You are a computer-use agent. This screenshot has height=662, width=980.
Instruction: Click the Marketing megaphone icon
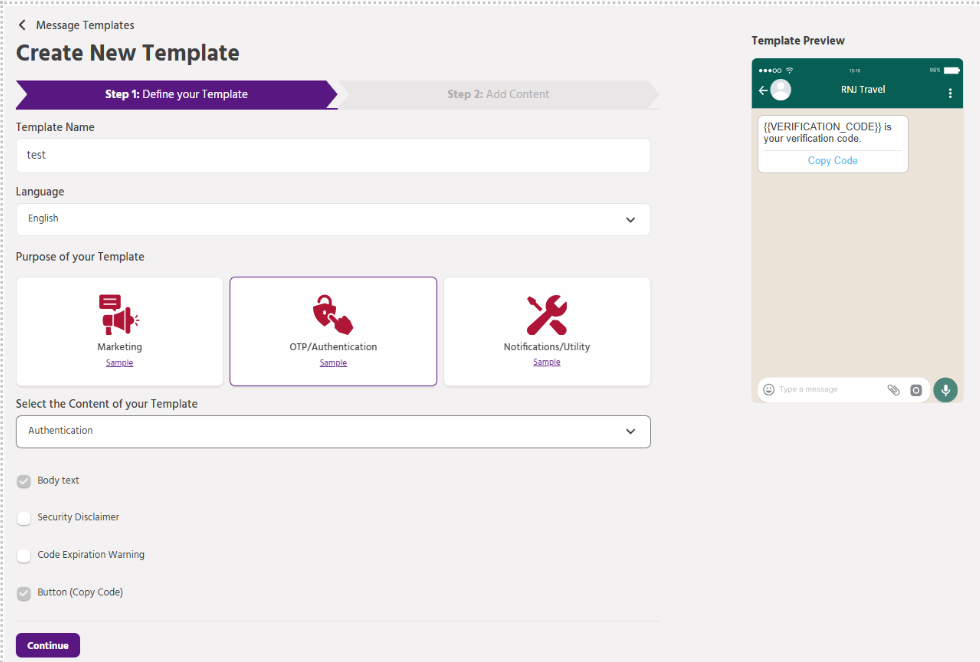coord(119,315)
